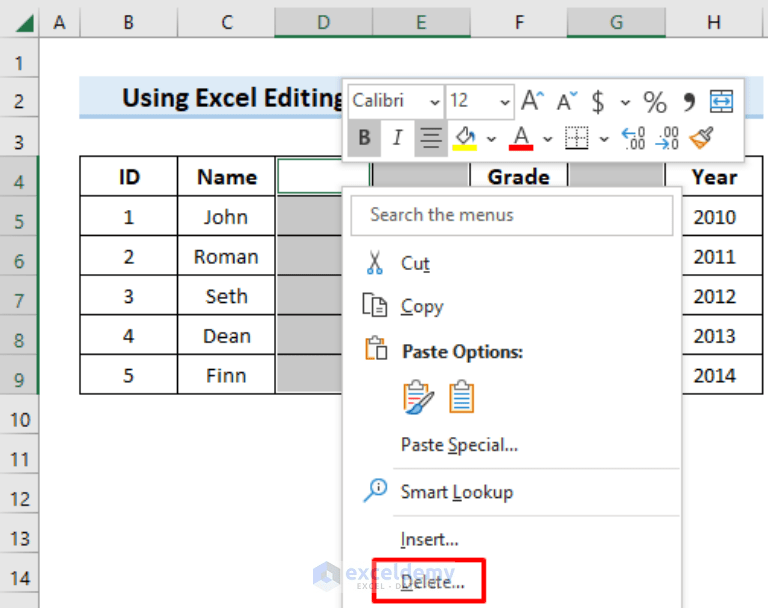Click the cell containing Roman
768x608 pixels.
[x=226, y=256]
